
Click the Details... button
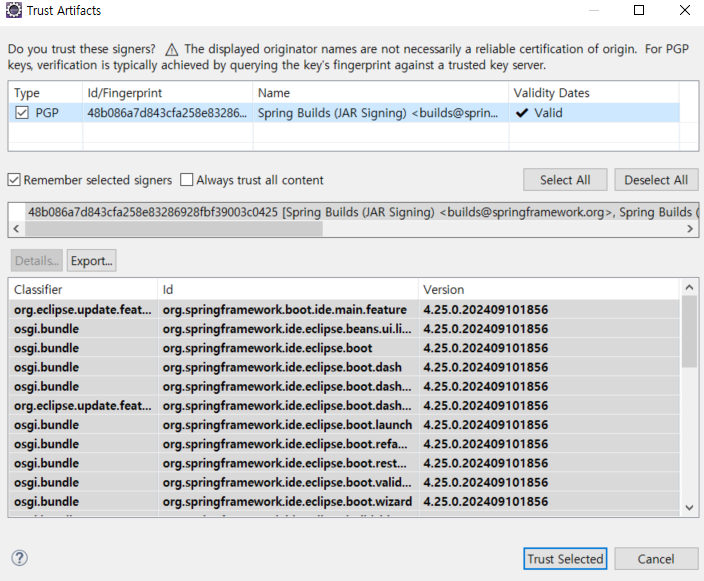click(x=37, y=260)
